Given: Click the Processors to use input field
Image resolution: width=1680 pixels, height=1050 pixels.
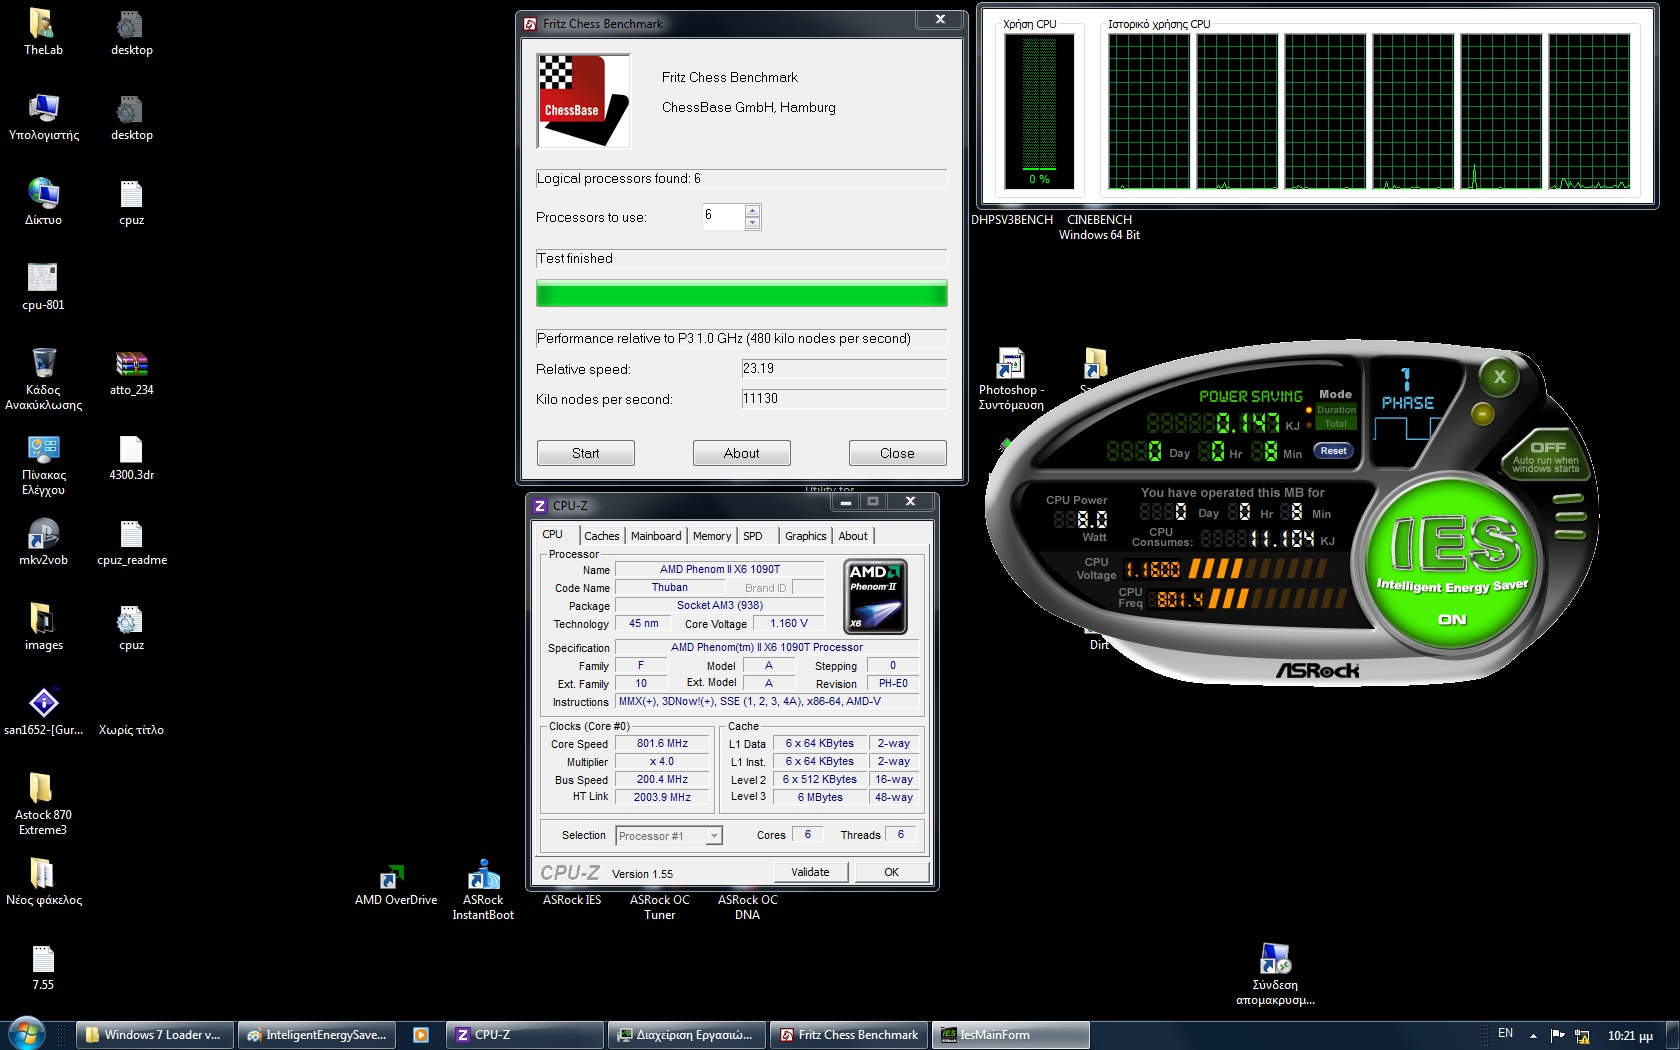Looking at the screenshot, I should [724, 217].
